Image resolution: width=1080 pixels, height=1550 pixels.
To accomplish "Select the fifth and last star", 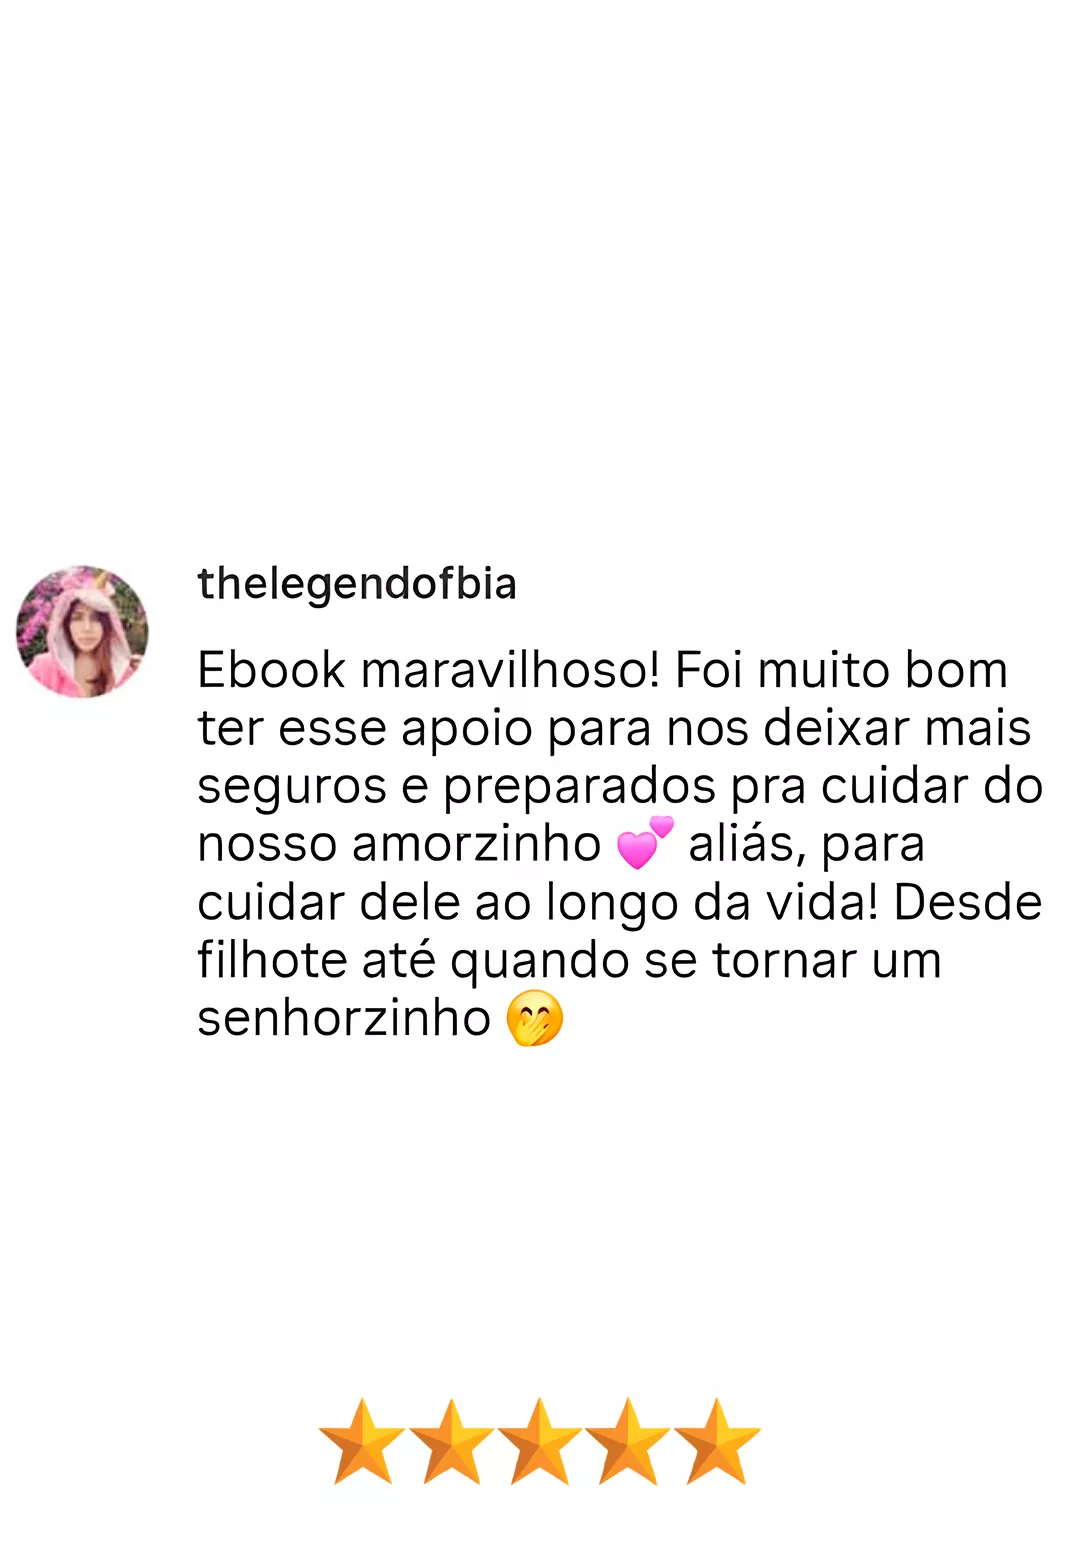I will point(717,1441).
